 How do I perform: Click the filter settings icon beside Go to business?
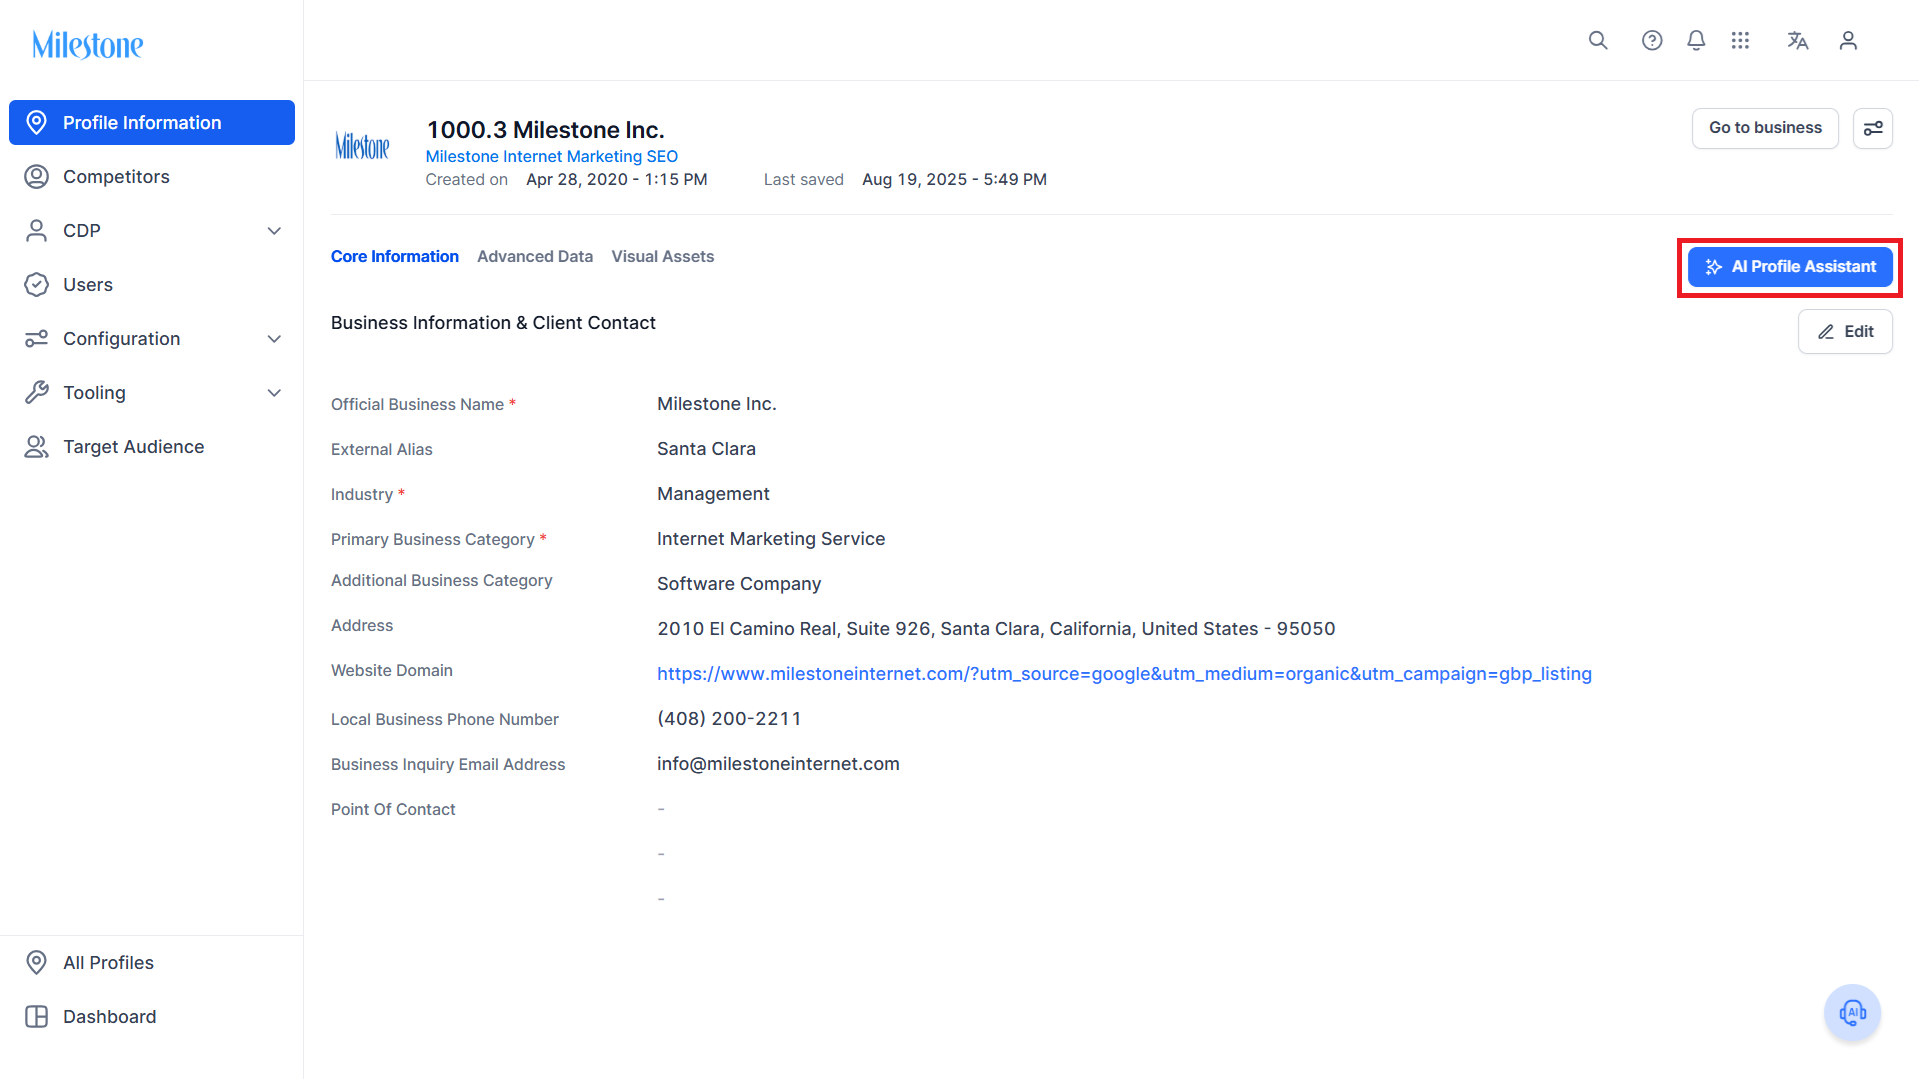1873,128
